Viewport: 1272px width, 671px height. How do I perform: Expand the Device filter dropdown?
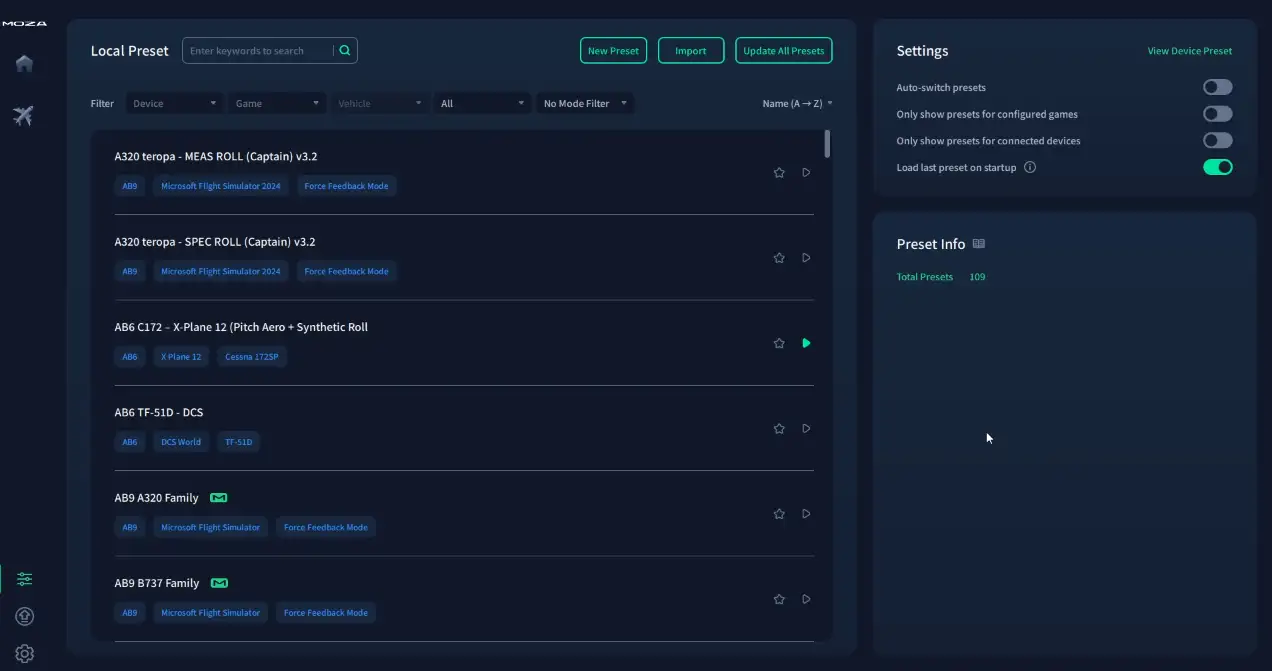(x=174, y=103)
